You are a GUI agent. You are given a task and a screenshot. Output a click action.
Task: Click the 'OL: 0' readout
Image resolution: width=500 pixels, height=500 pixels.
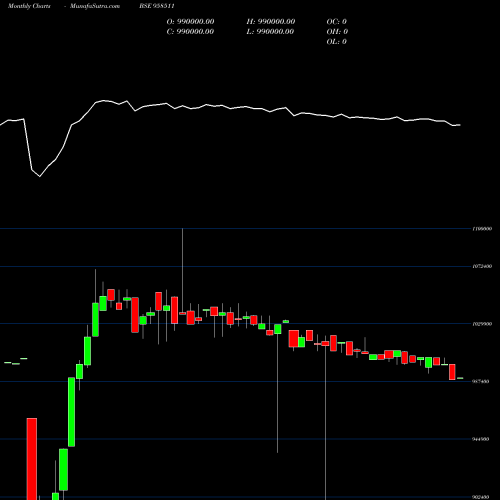point(337,42)
